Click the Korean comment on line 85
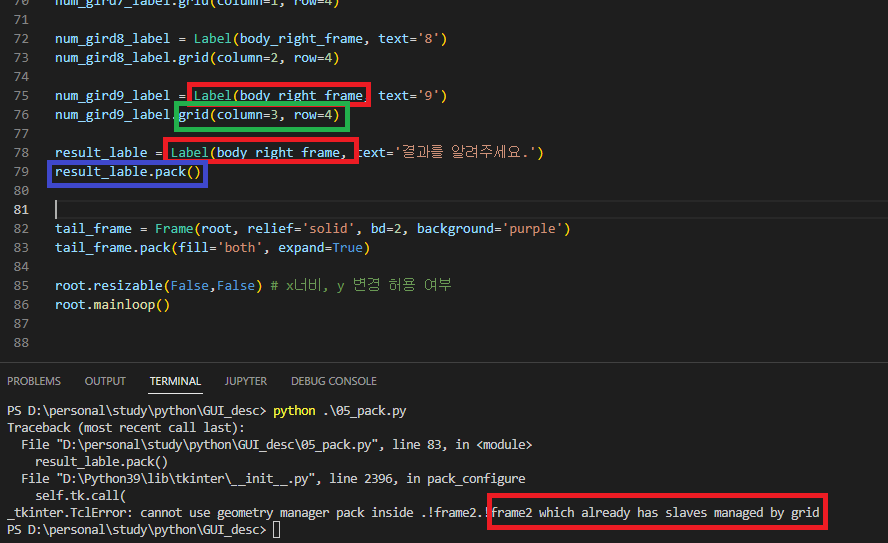Viewport: 888px width, 543px height. tap(361, 285)
